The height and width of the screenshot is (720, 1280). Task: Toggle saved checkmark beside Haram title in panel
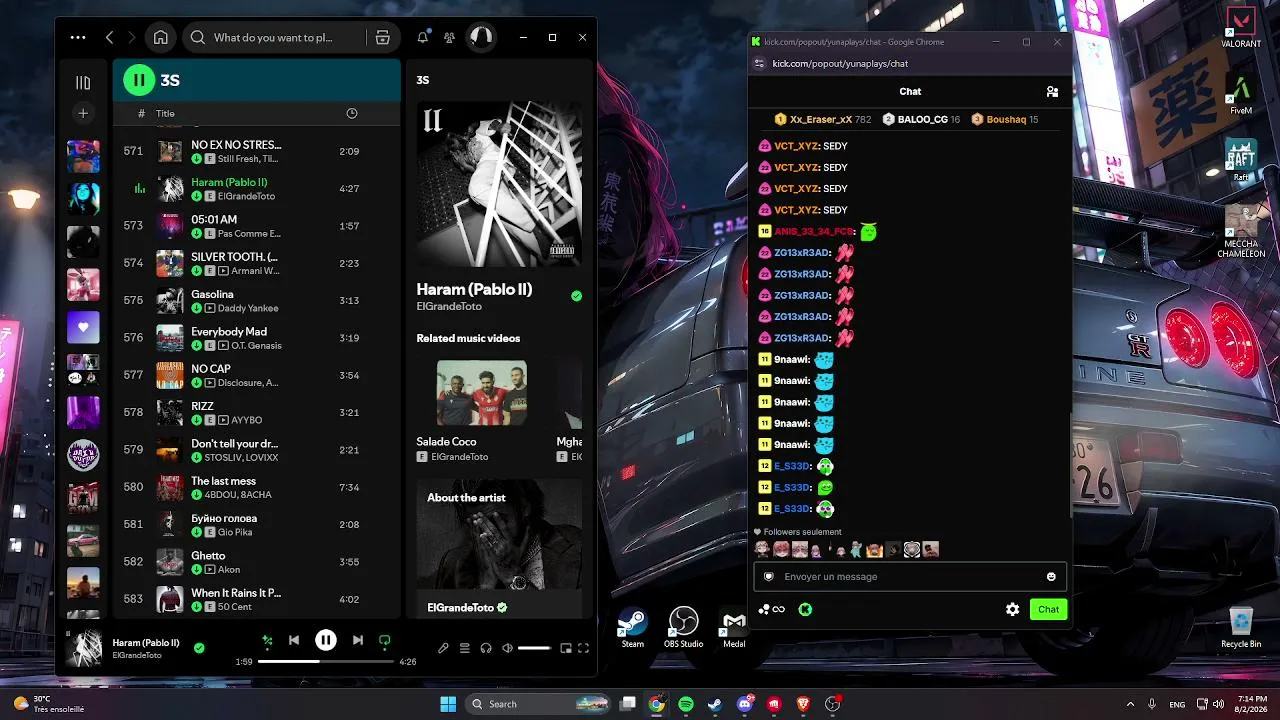(576, 296)
